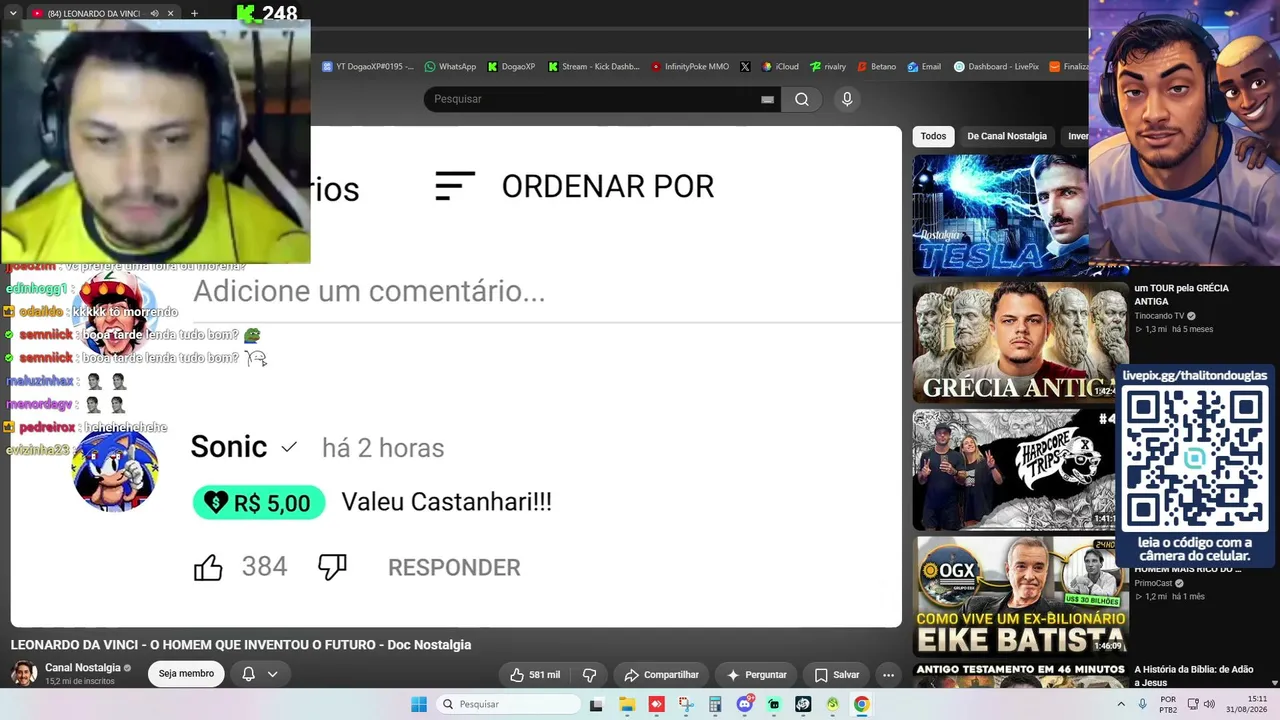Image resolution: width=1280 pixels, height=720 pixels.
Task: Open the DogaoXP bookmark
Action: (x=511, y=67)
